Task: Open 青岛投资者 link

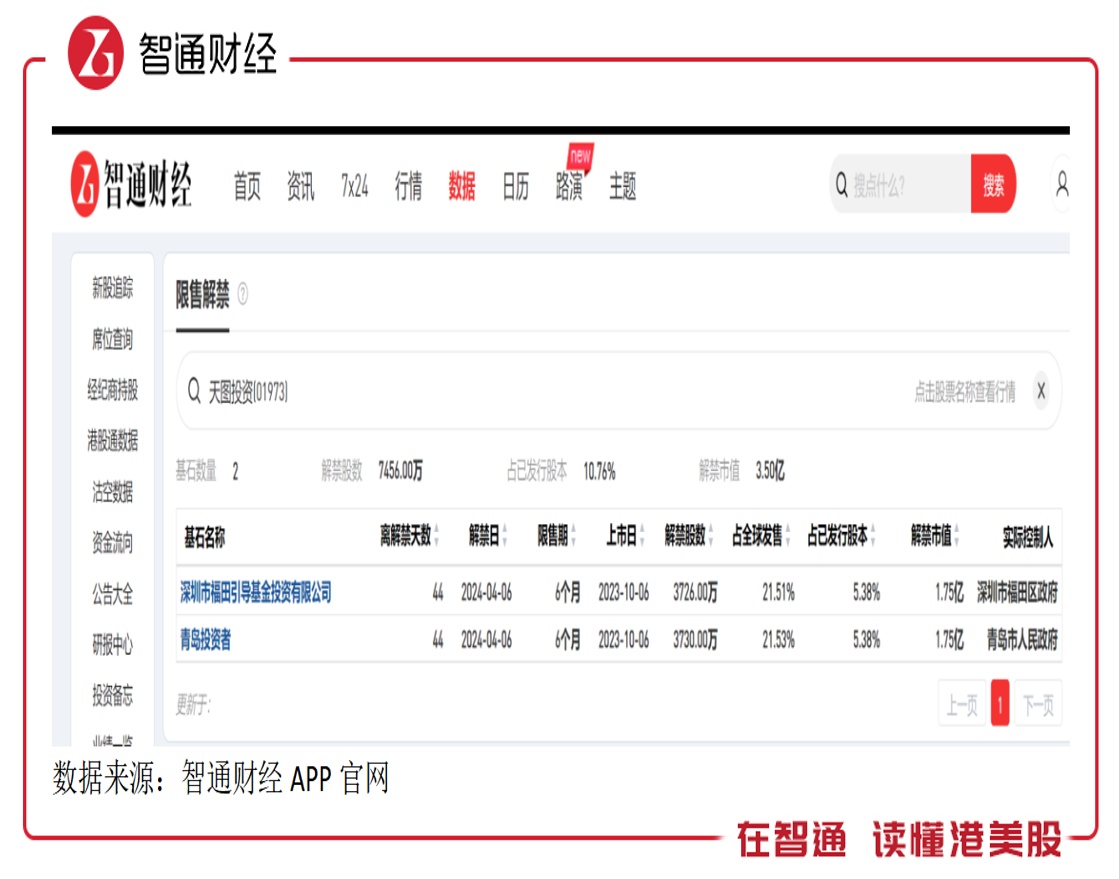Action: [206, 639]
